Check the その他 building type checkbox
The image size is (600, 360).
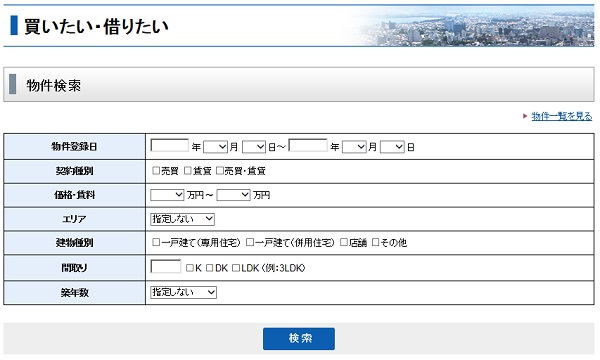[375, 242]
